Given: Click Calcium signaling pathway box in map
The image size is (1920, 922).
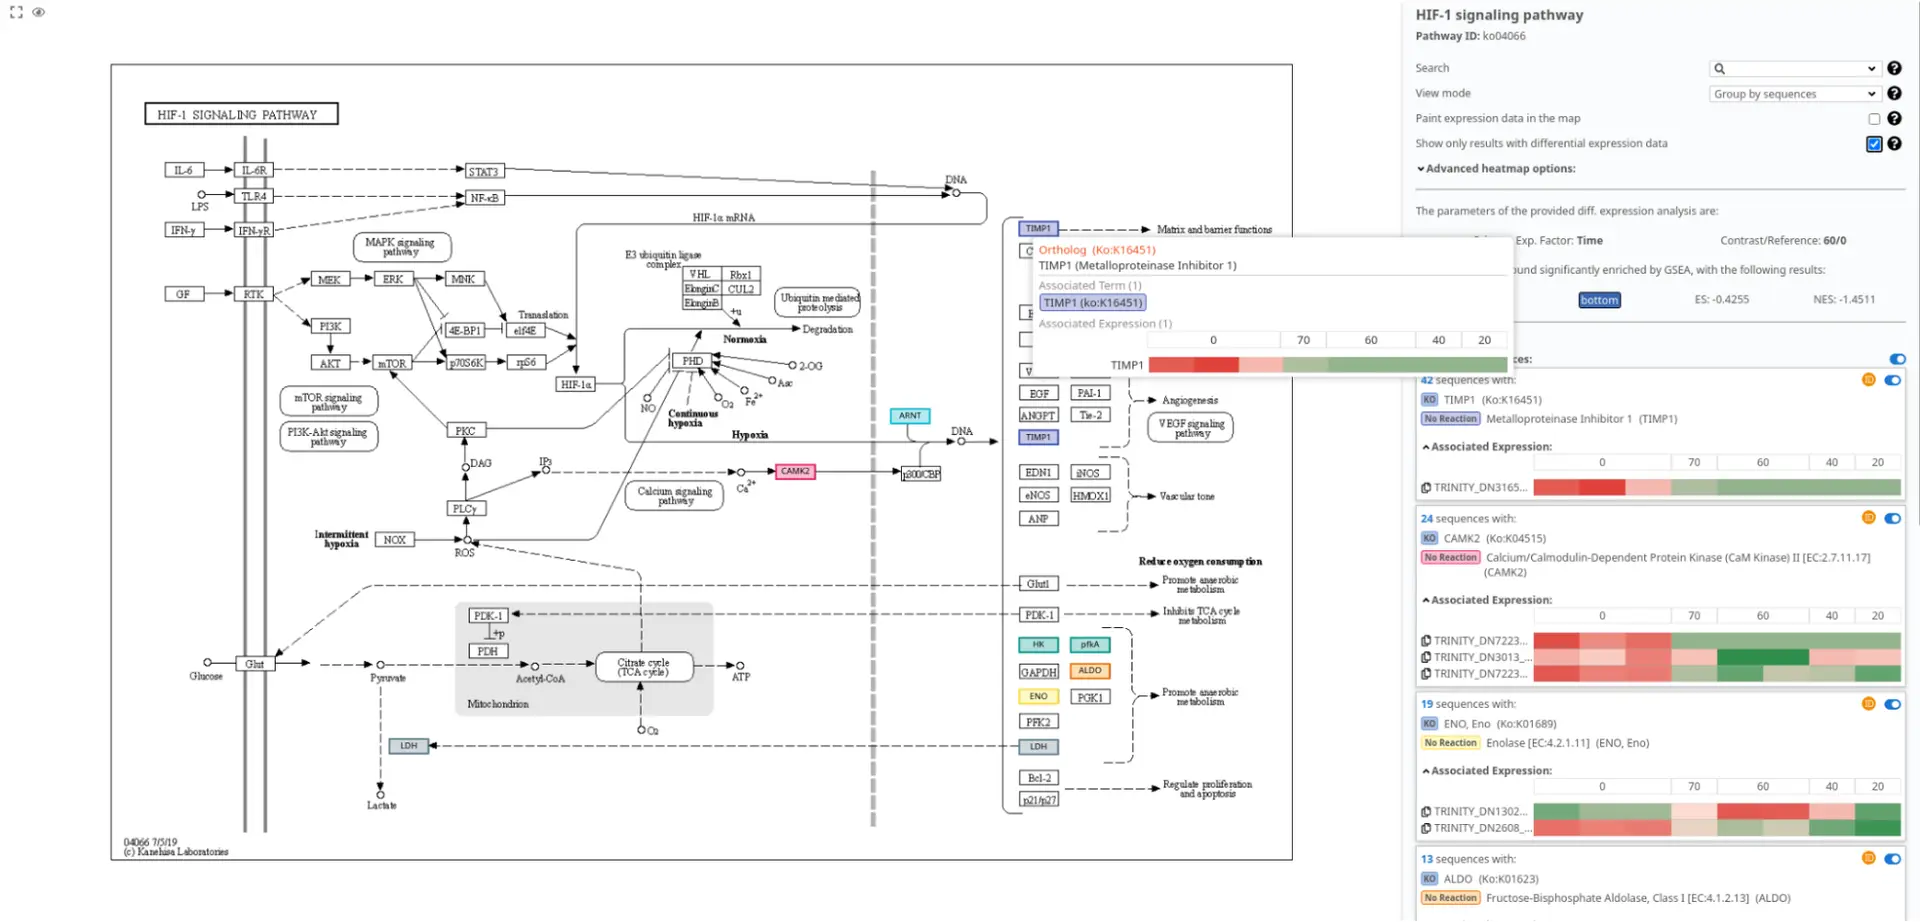Looking at the screenshot, I should pos(674,496).
